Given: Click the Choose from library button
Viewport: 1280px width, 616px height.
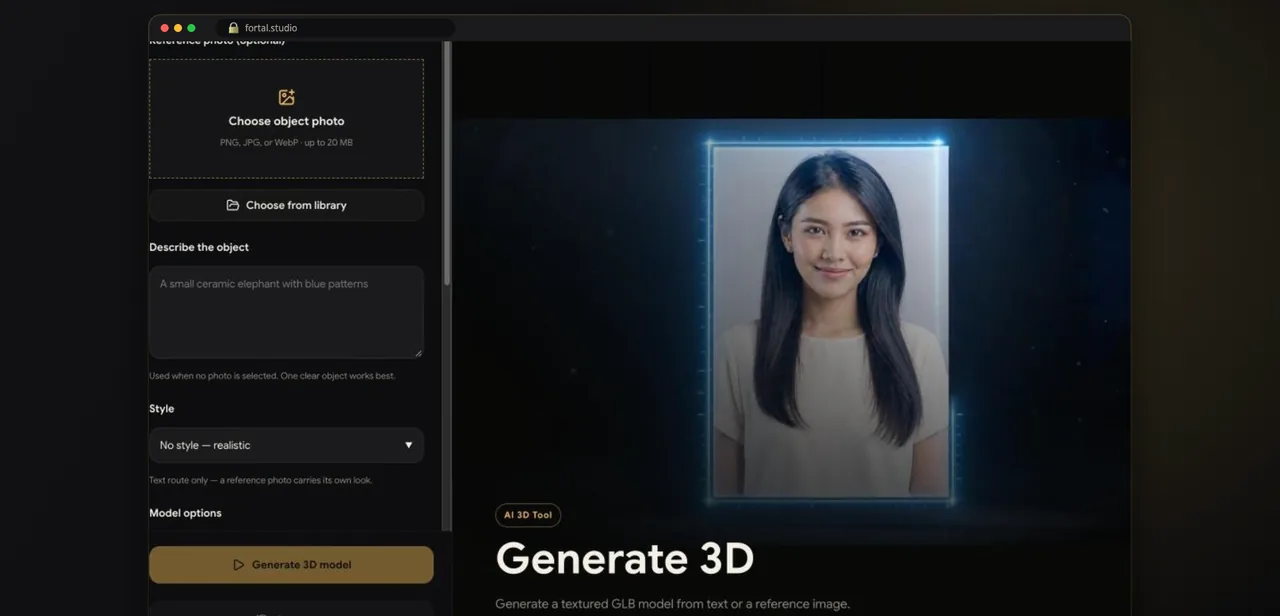Looking at the screenshot, I should coord(286,205).
